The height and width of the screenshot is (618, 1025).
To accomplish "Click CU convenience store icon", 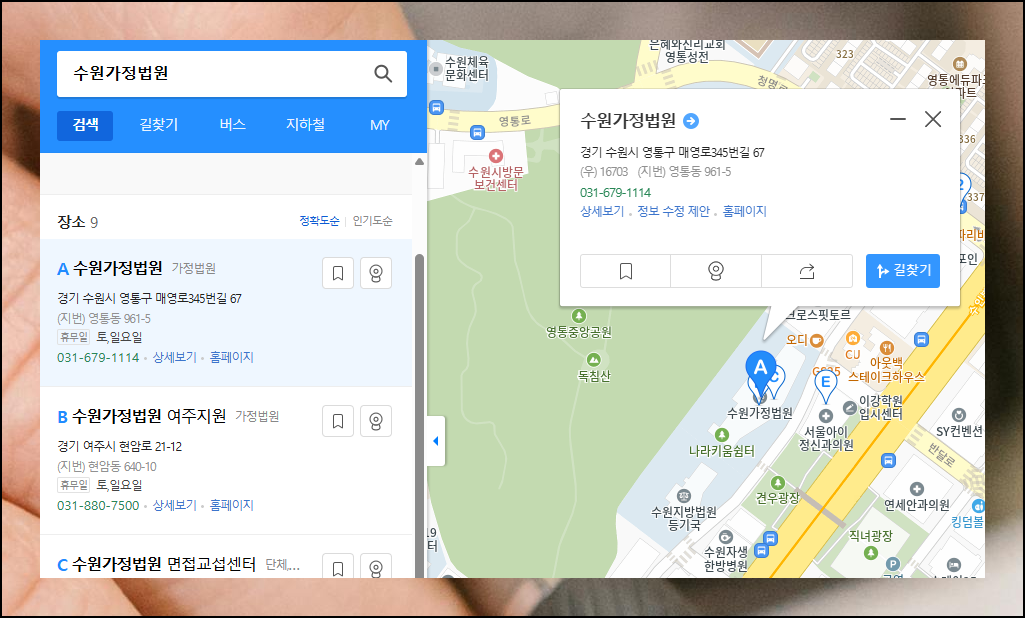I will [x=852, y=338].
